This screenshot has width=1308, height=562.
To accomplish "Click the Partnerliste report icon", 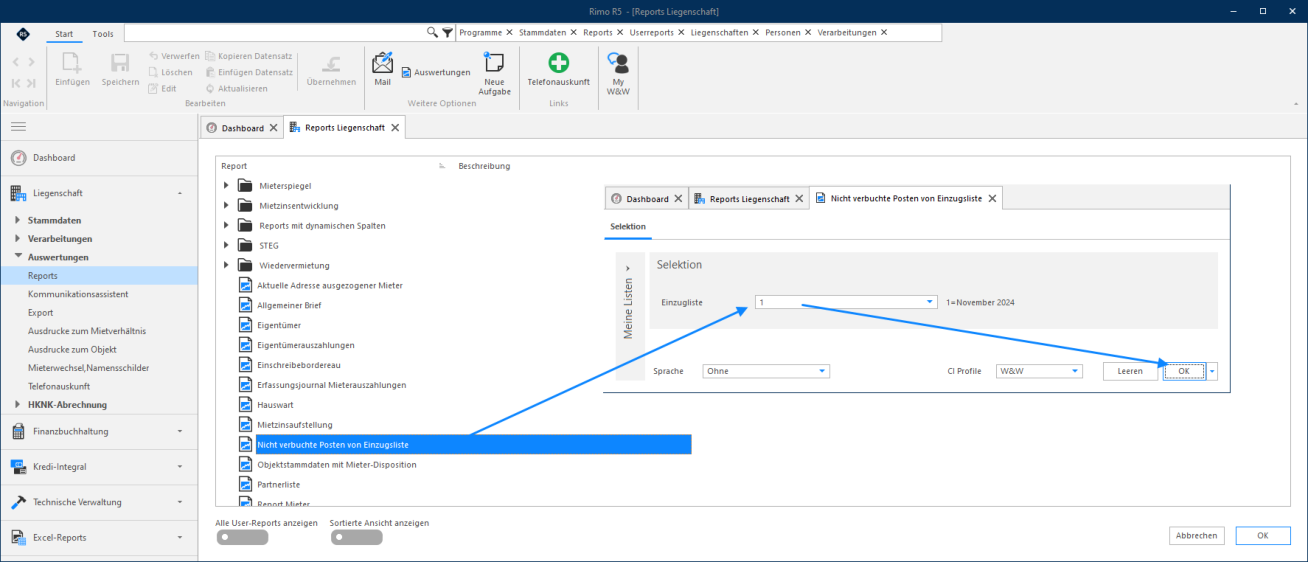I will [245, 485].
